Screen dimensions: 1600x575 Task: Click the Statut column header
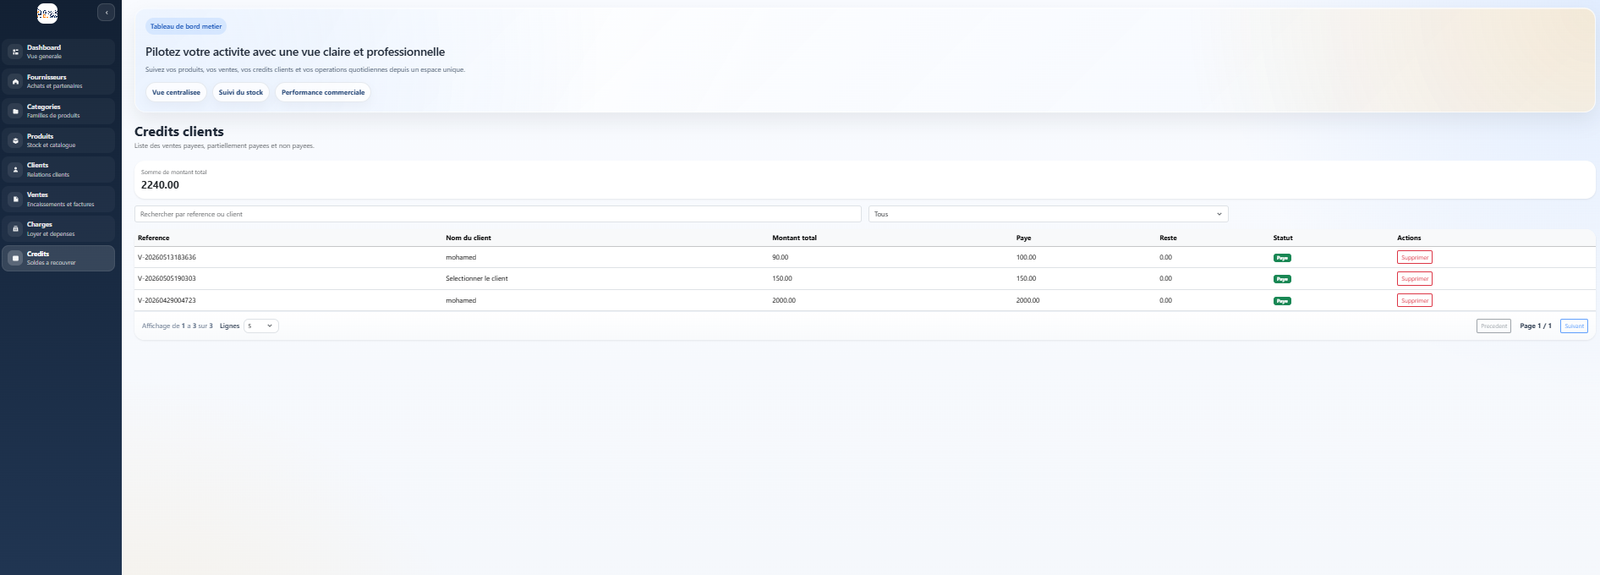(x=1283, y=238)
